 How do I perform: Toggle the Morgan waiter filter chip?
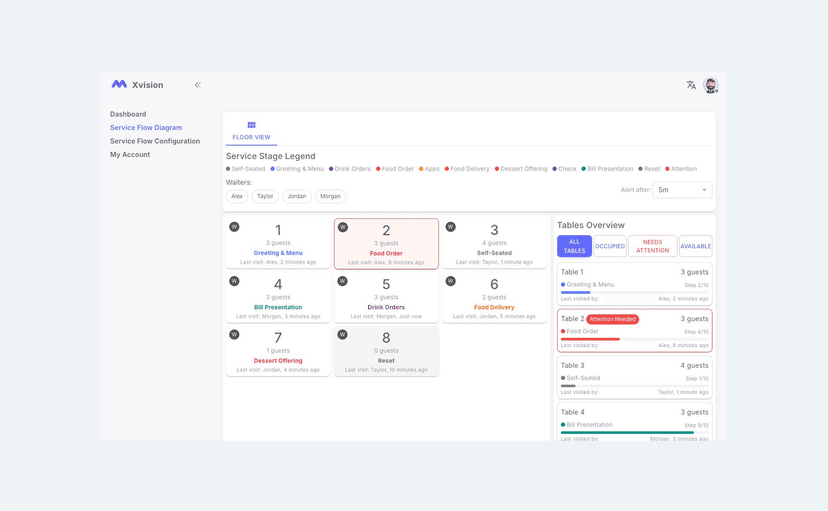[330, 196]
